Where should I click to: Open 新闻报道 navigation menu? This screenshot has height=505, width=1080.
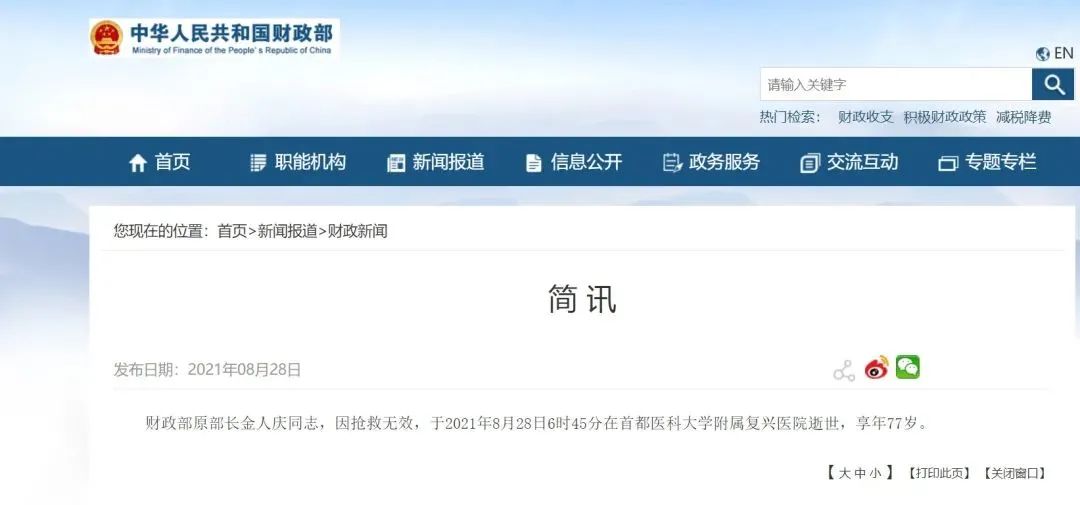[x=435, y=163]
